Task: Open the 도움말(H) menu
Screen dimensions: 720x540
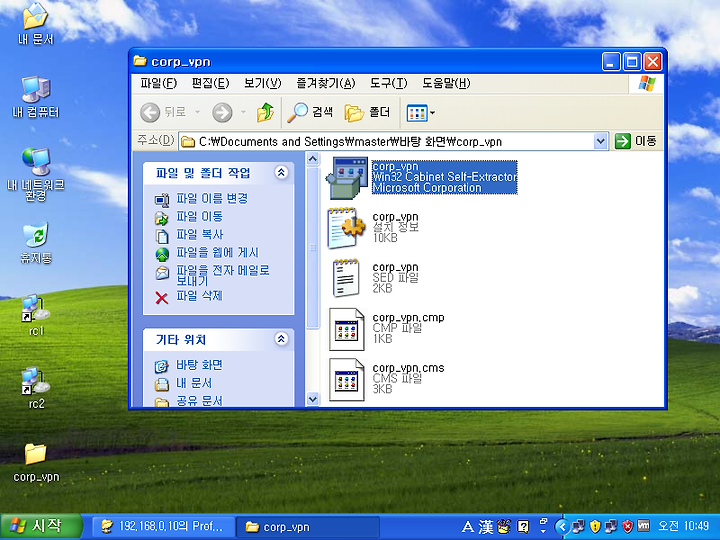Action: (x=446, y=83)
